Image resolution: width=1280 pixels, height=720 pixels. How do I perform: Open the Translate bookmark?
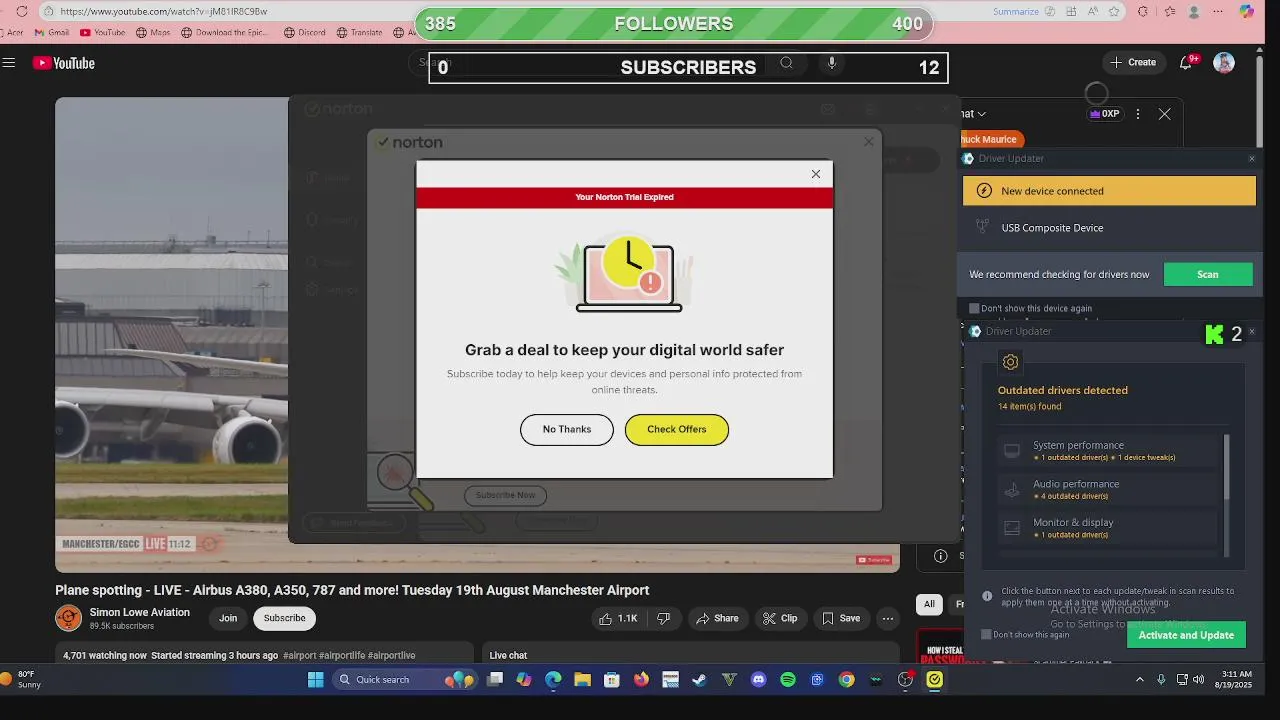[359, 32]
